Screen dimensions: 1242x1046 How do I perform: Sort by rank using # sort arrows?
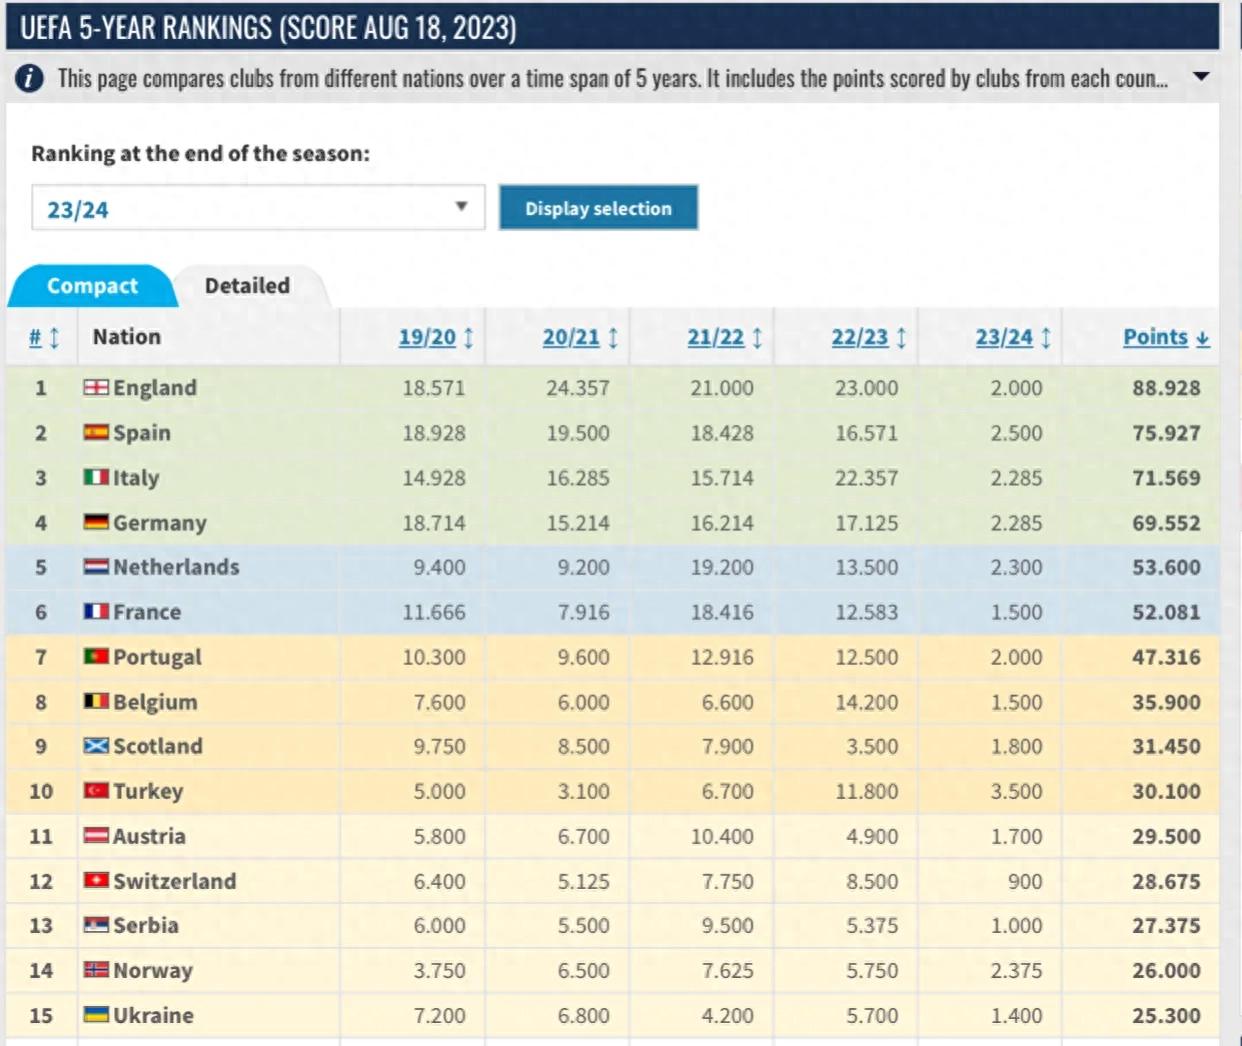pos(54,338)
